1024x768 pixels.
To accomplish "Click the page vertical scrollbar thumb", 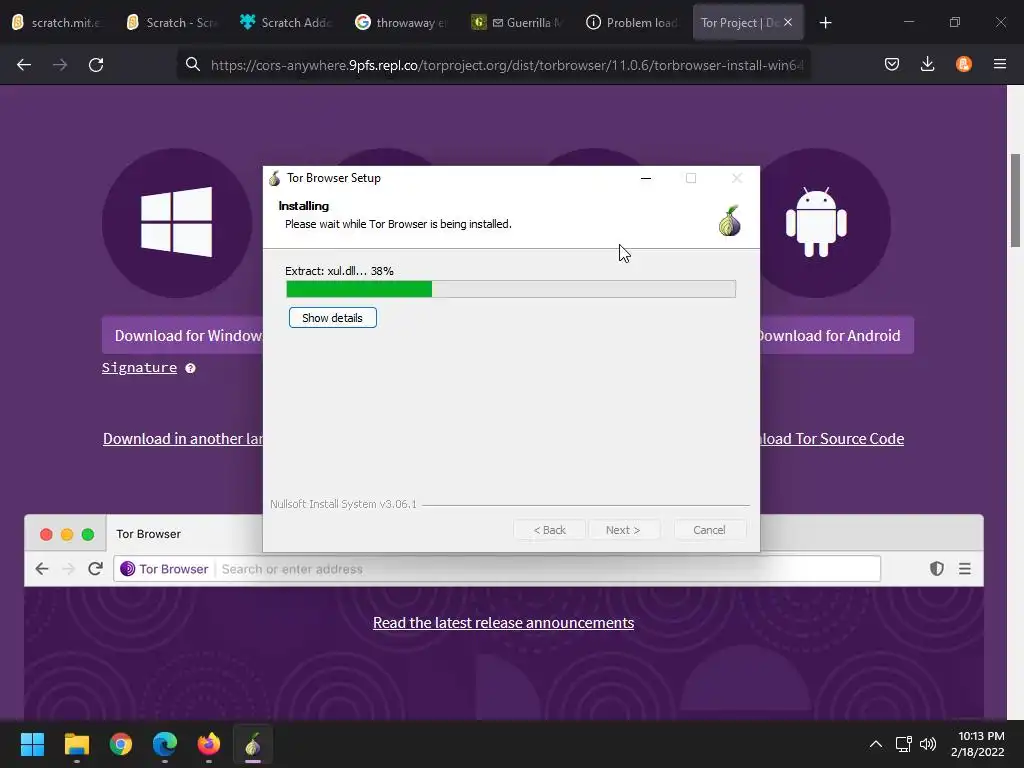I will (1016, 200).
